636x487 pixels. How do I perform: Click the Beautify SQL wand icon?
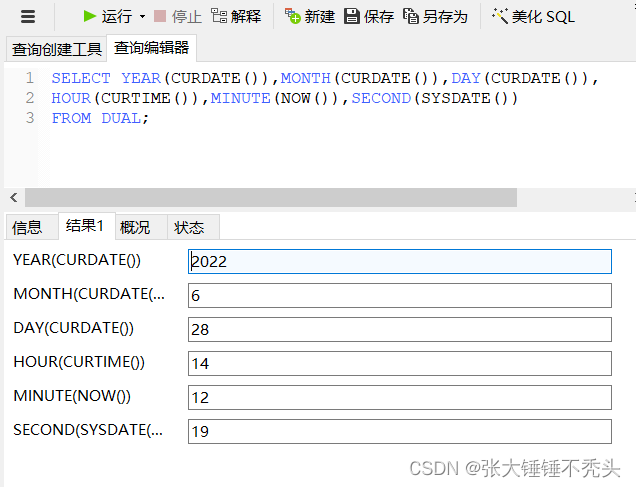[x=500, y=16]
